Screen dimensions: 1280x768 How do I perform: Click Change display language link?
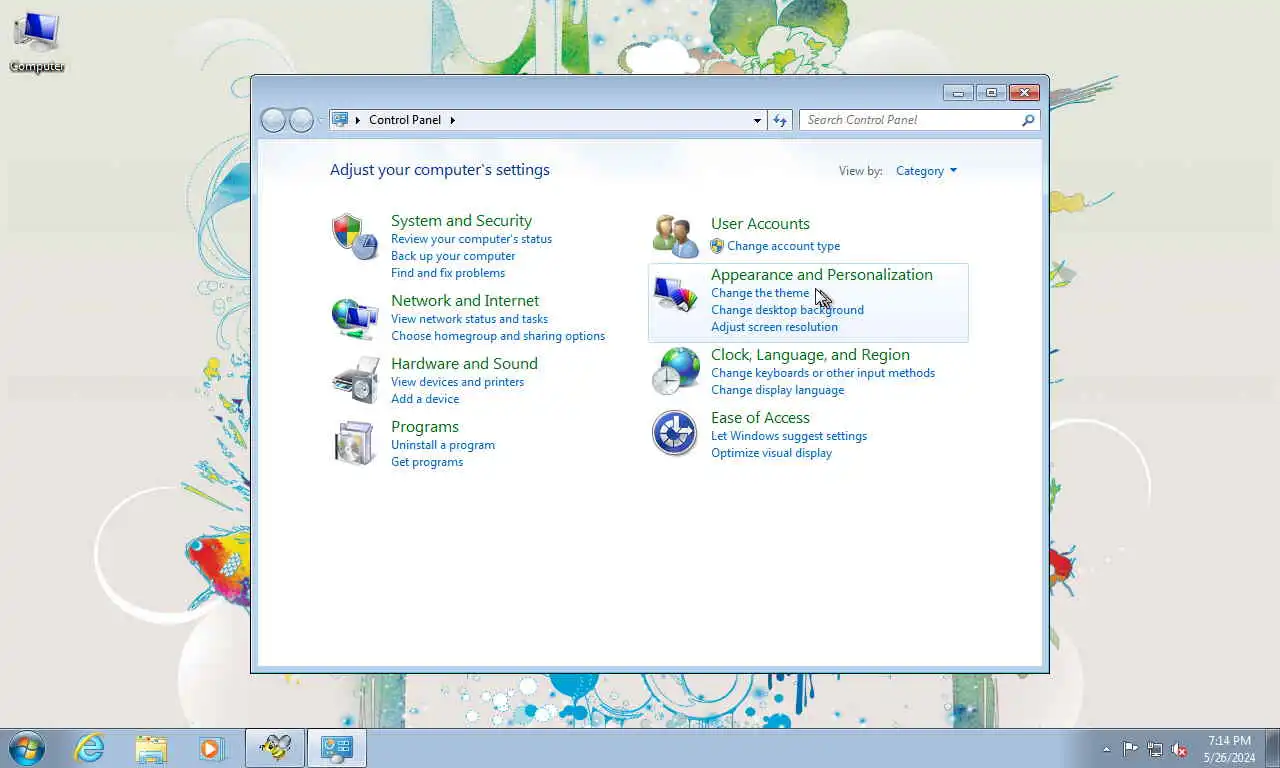click(777, 390)
